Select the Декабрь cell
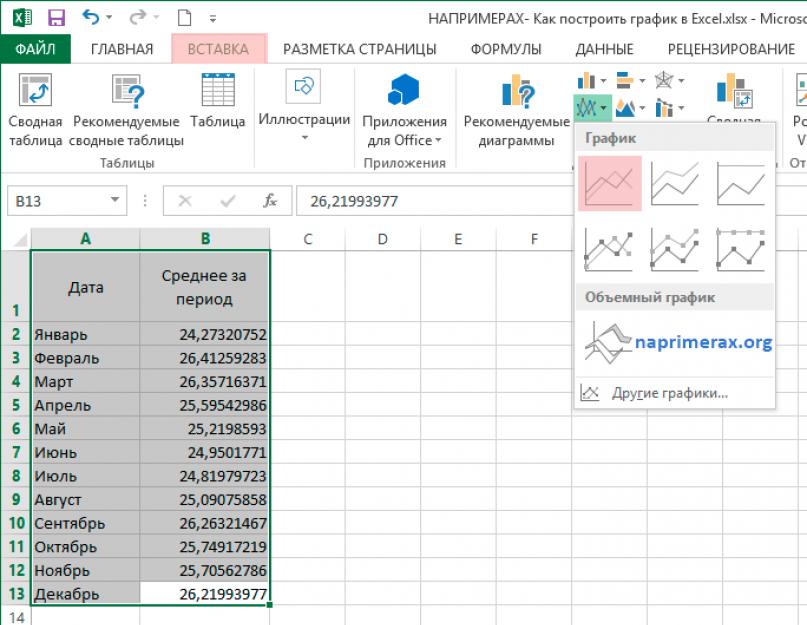This screenshot has height=625, width=807. 85,594
